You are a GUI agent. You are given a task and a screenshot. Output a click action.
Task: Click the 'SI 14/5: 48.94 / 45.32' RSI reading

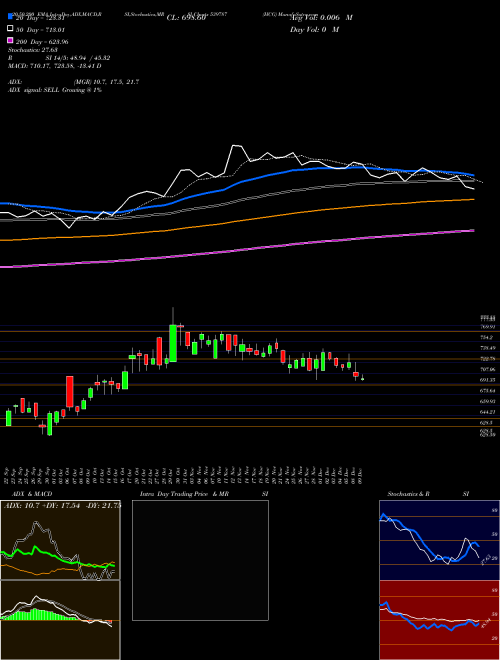click(x=78, y=58)
